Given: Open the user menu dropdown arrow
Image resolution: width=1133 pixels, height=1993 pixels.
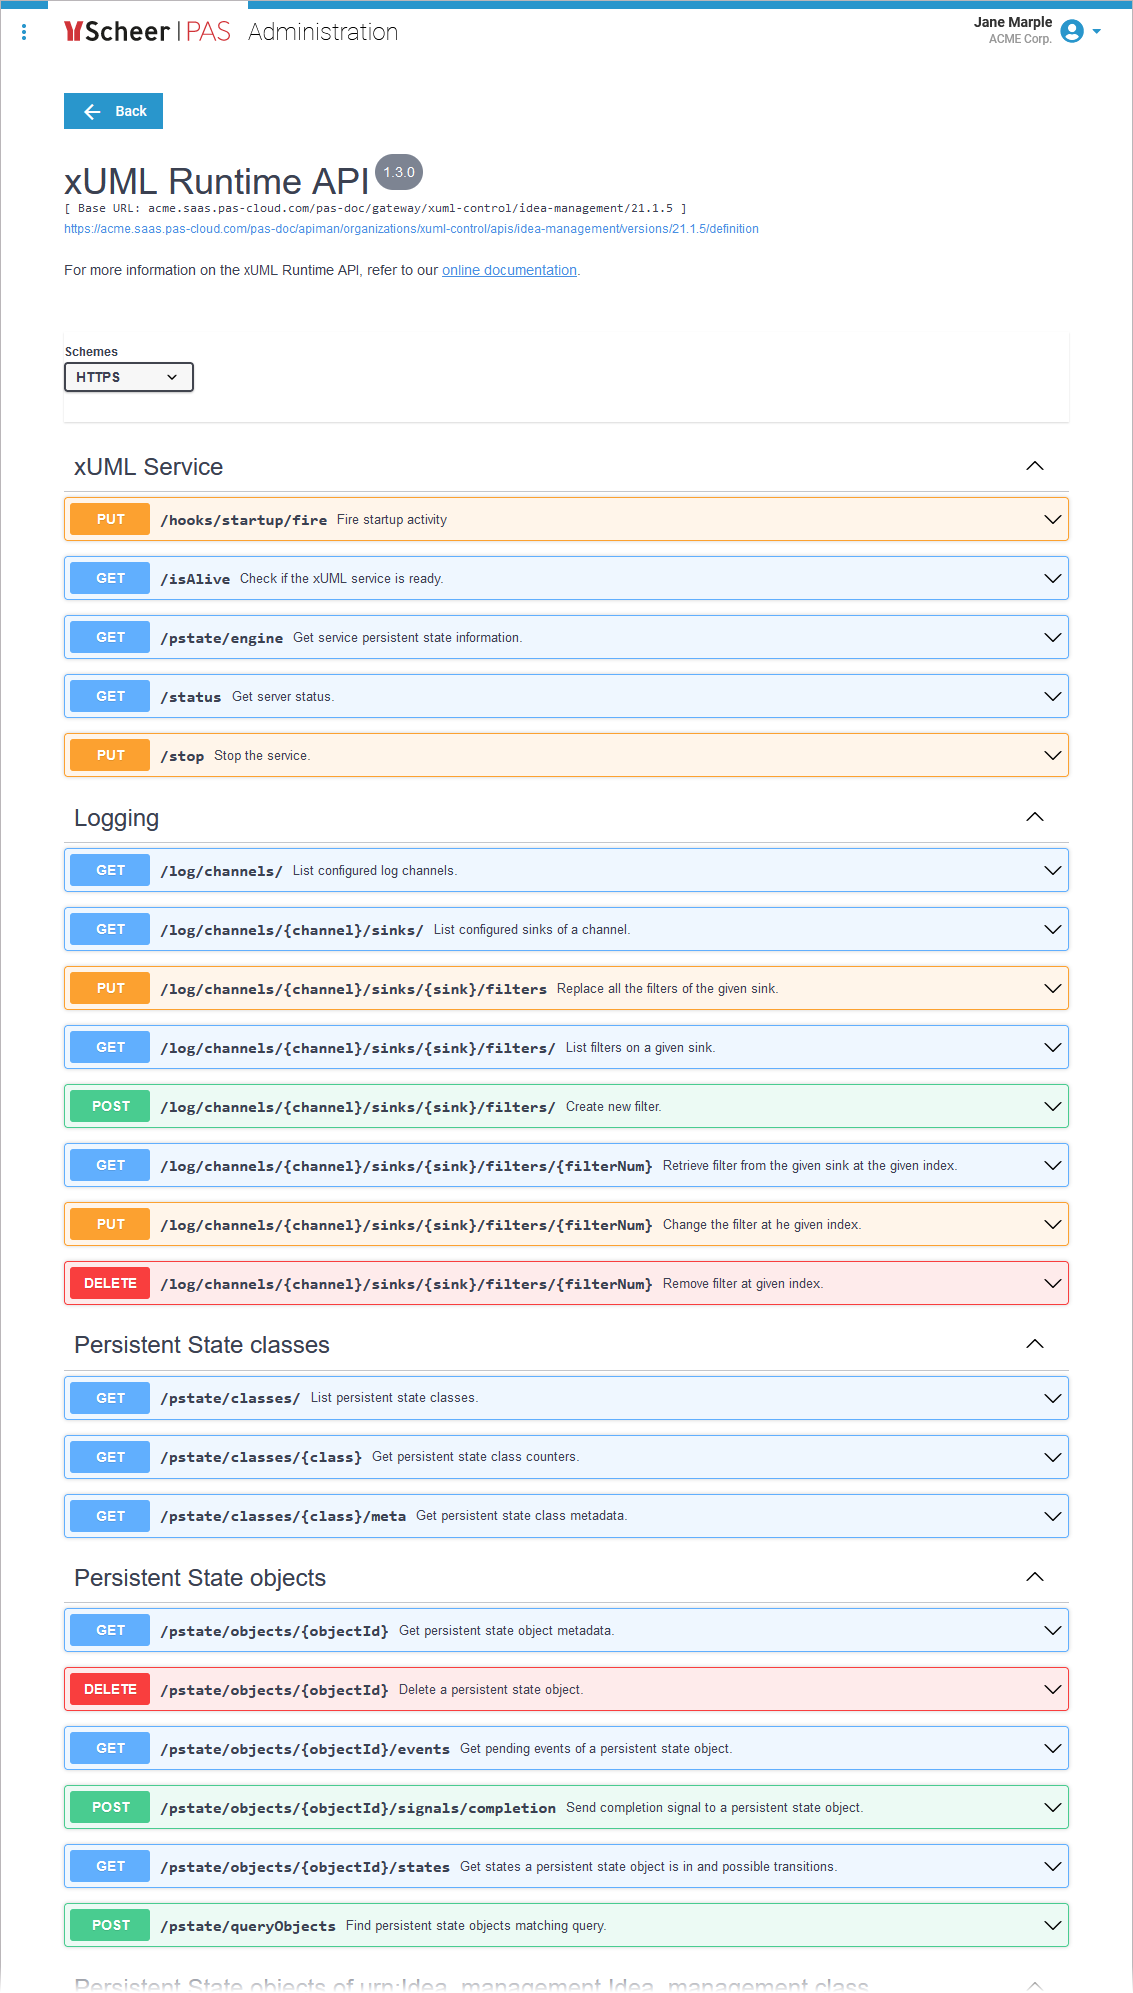Looking at the screenshot, I should [1097, 31].
